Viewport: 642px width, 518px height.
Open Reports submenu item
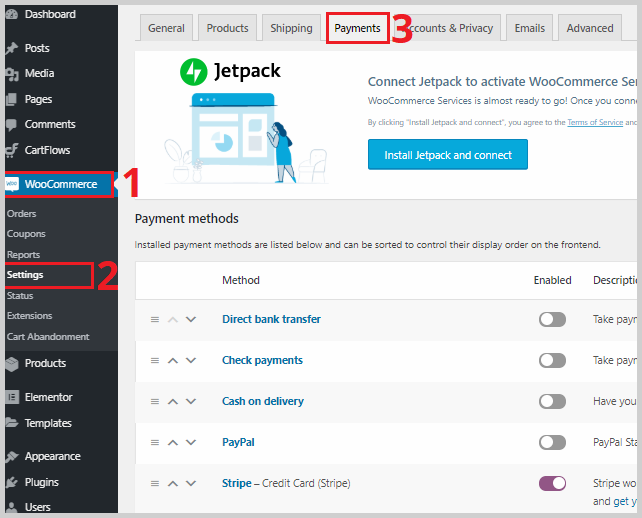pyautogui.click(x=23, y=255)
